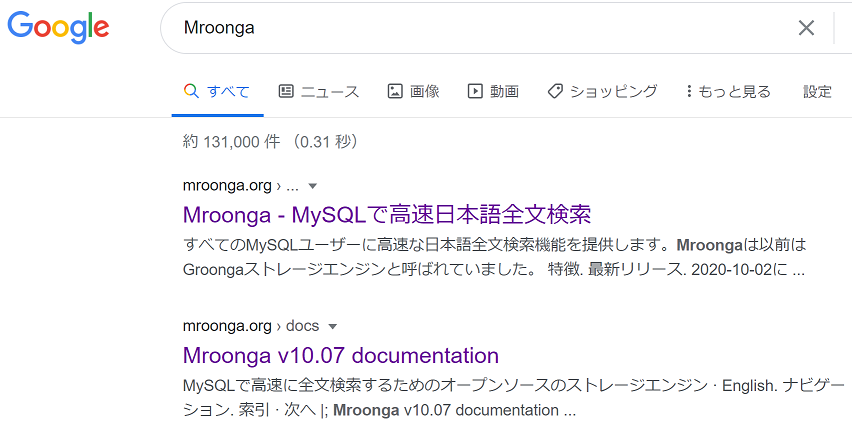Open Mroonga - MySQLで高速日本語全文検索 result
This screenshot has height=431, width=852.
point(387,215)
